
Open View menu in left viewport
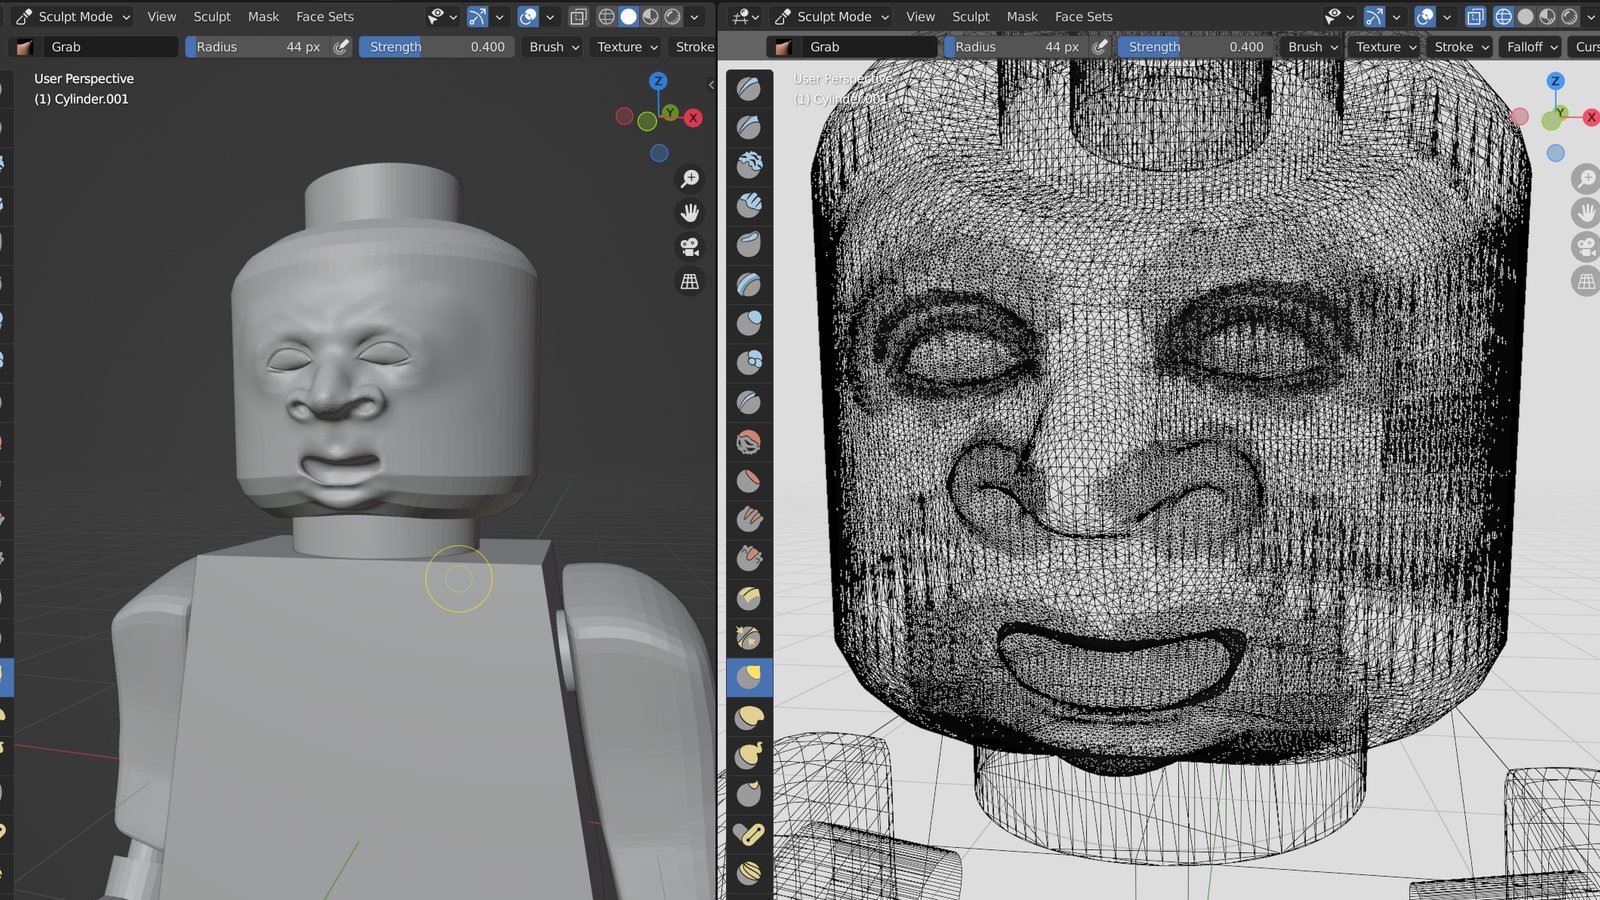(x=161, y=17)
